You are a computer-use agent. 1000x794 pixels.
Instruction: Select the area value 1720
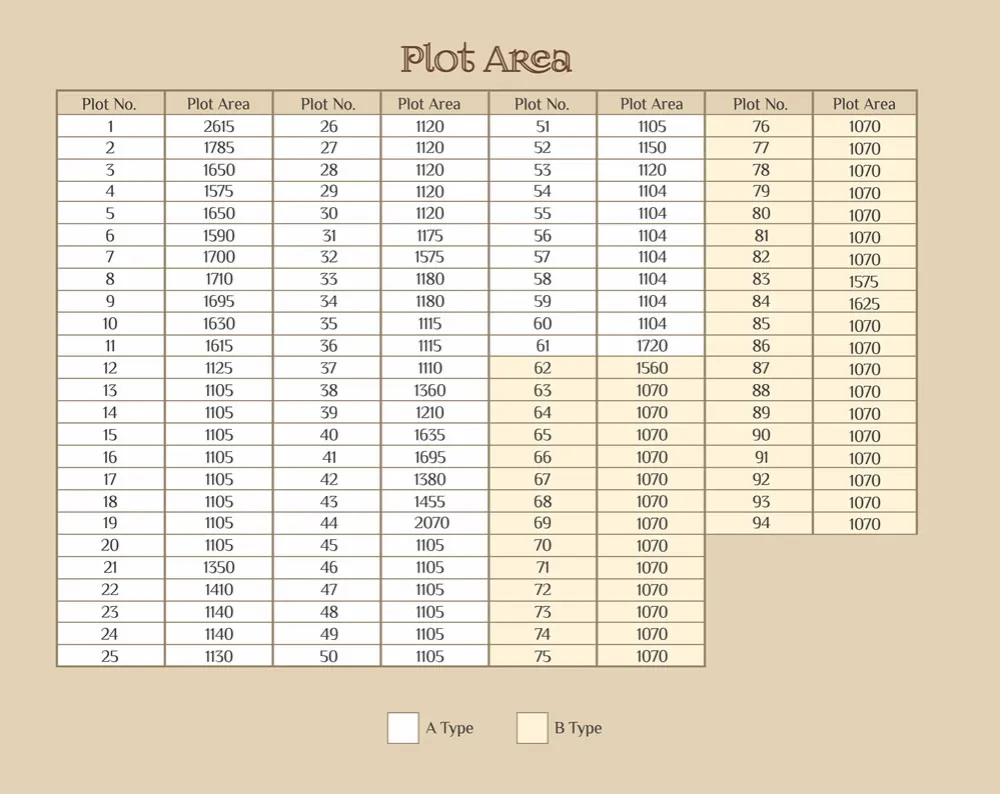coord(651,346)
